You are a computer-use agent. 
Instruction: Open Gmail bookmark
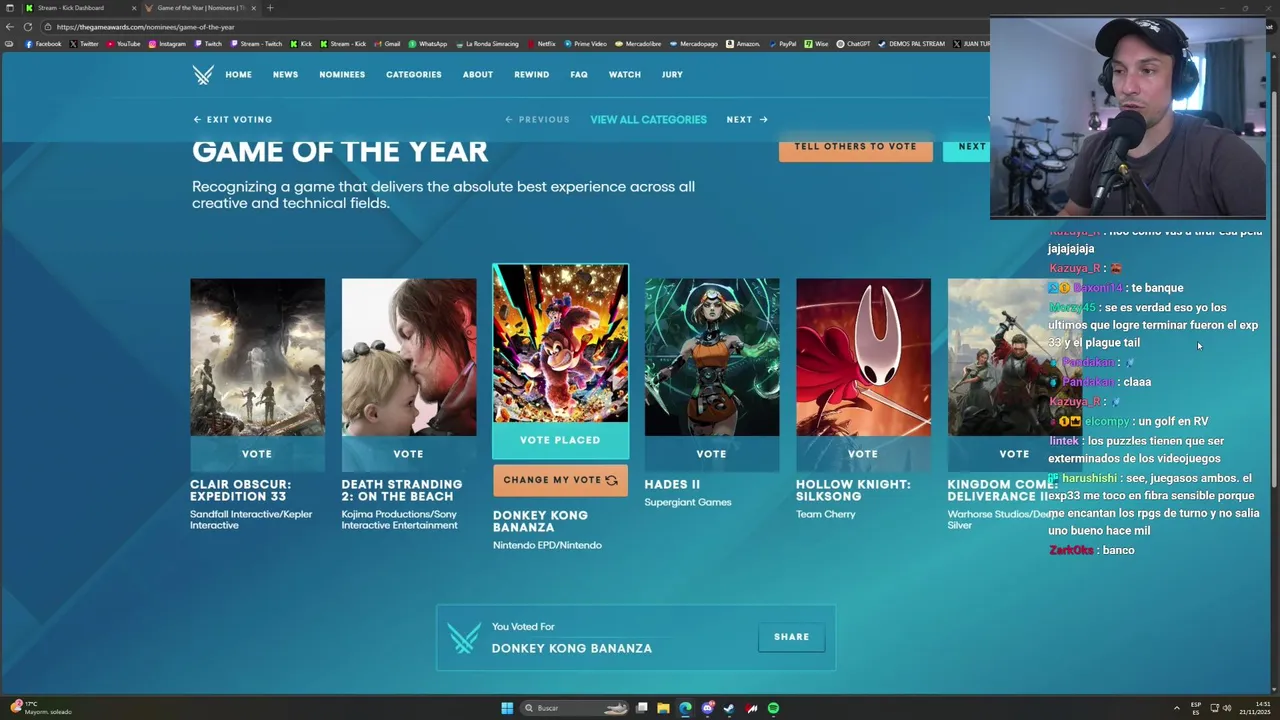(388, 44)
